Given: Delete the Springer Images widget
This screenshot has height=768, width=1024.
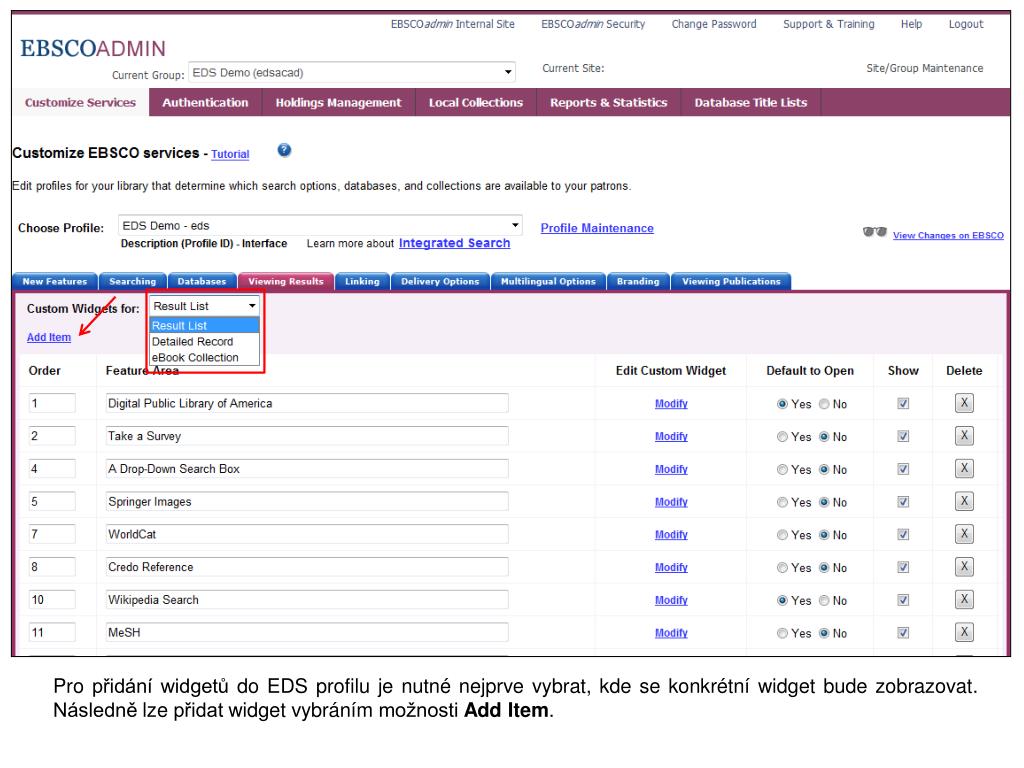Looking at the screenshot, I should [964, 501].
